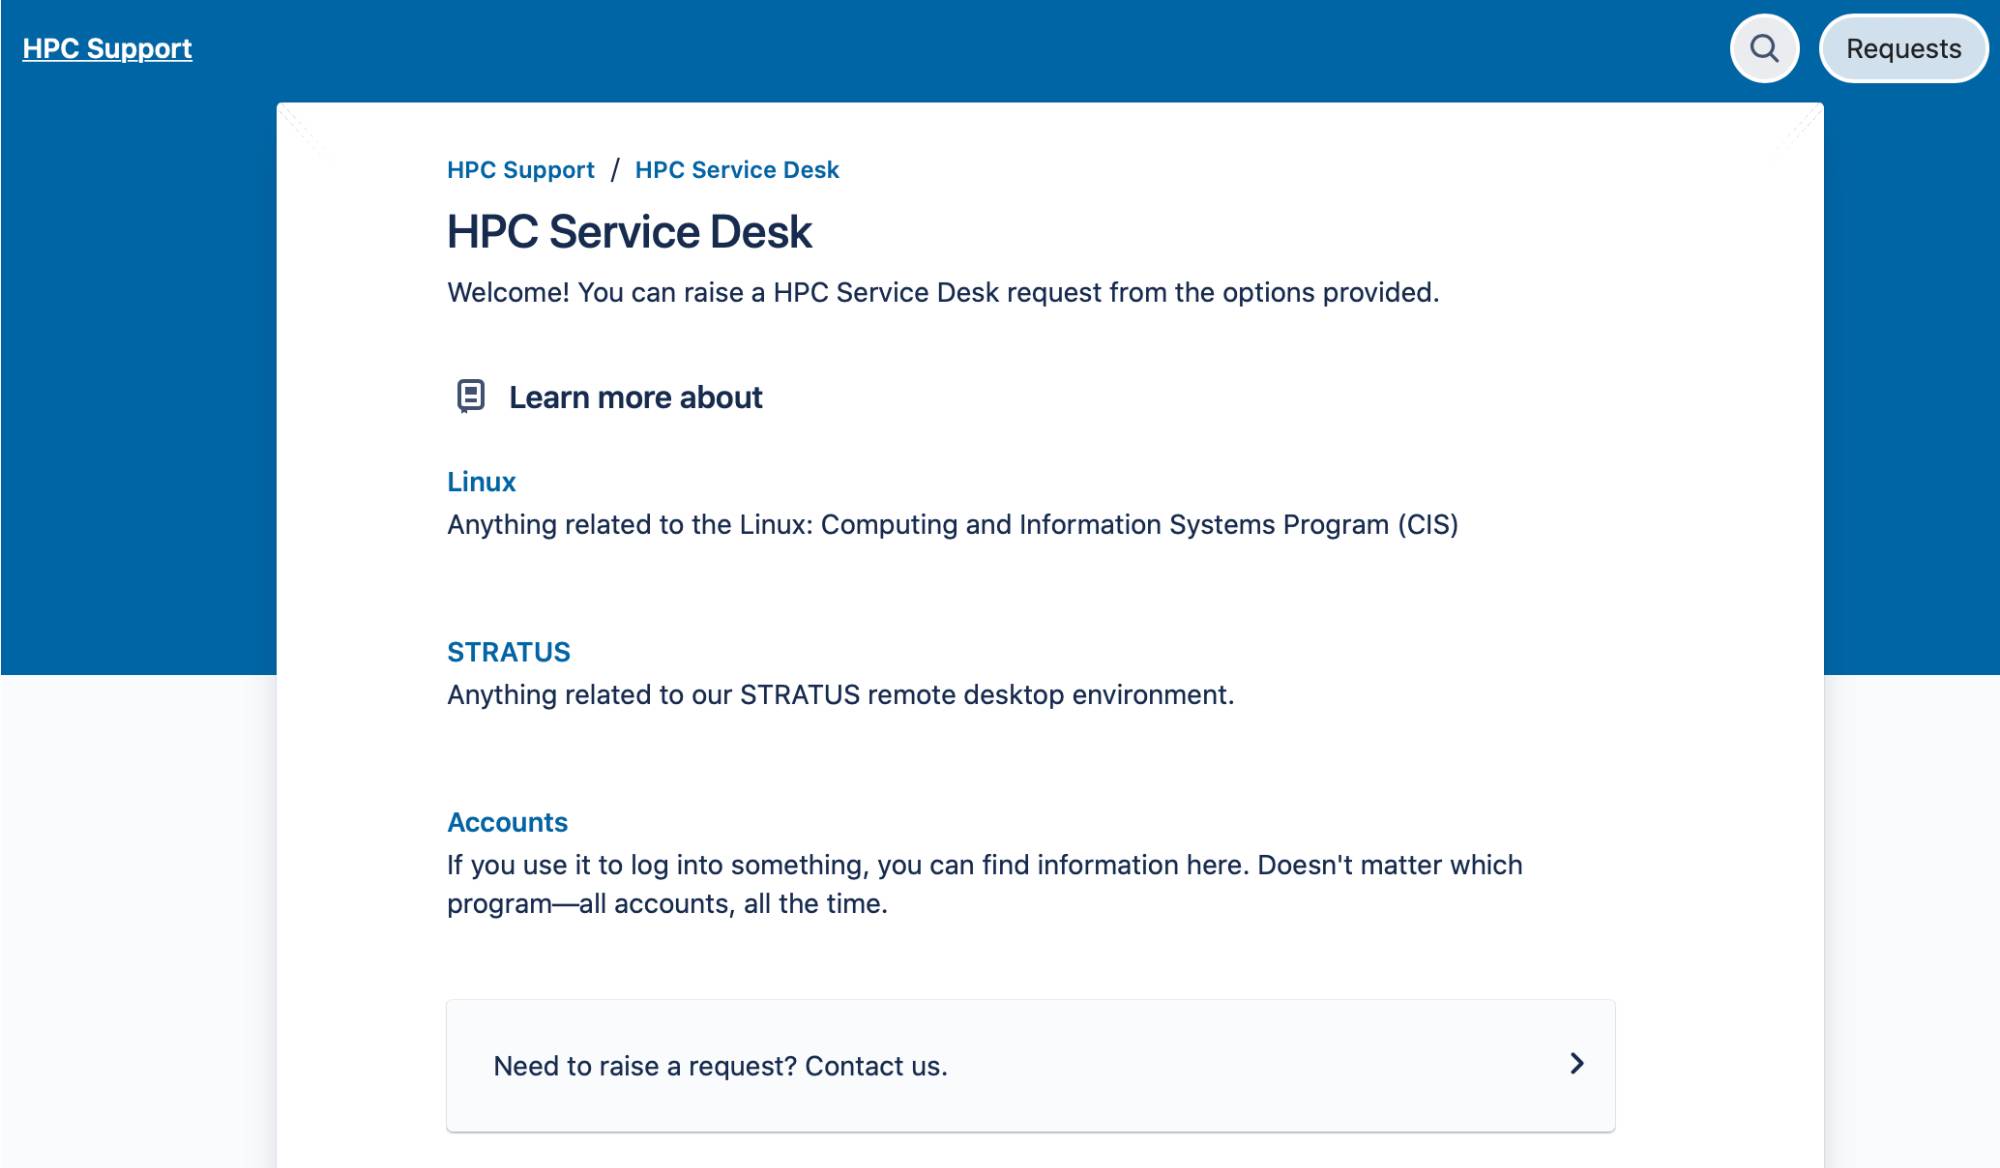
Task: Click the HPC Service Desk page heading
Action: [629, 232]
